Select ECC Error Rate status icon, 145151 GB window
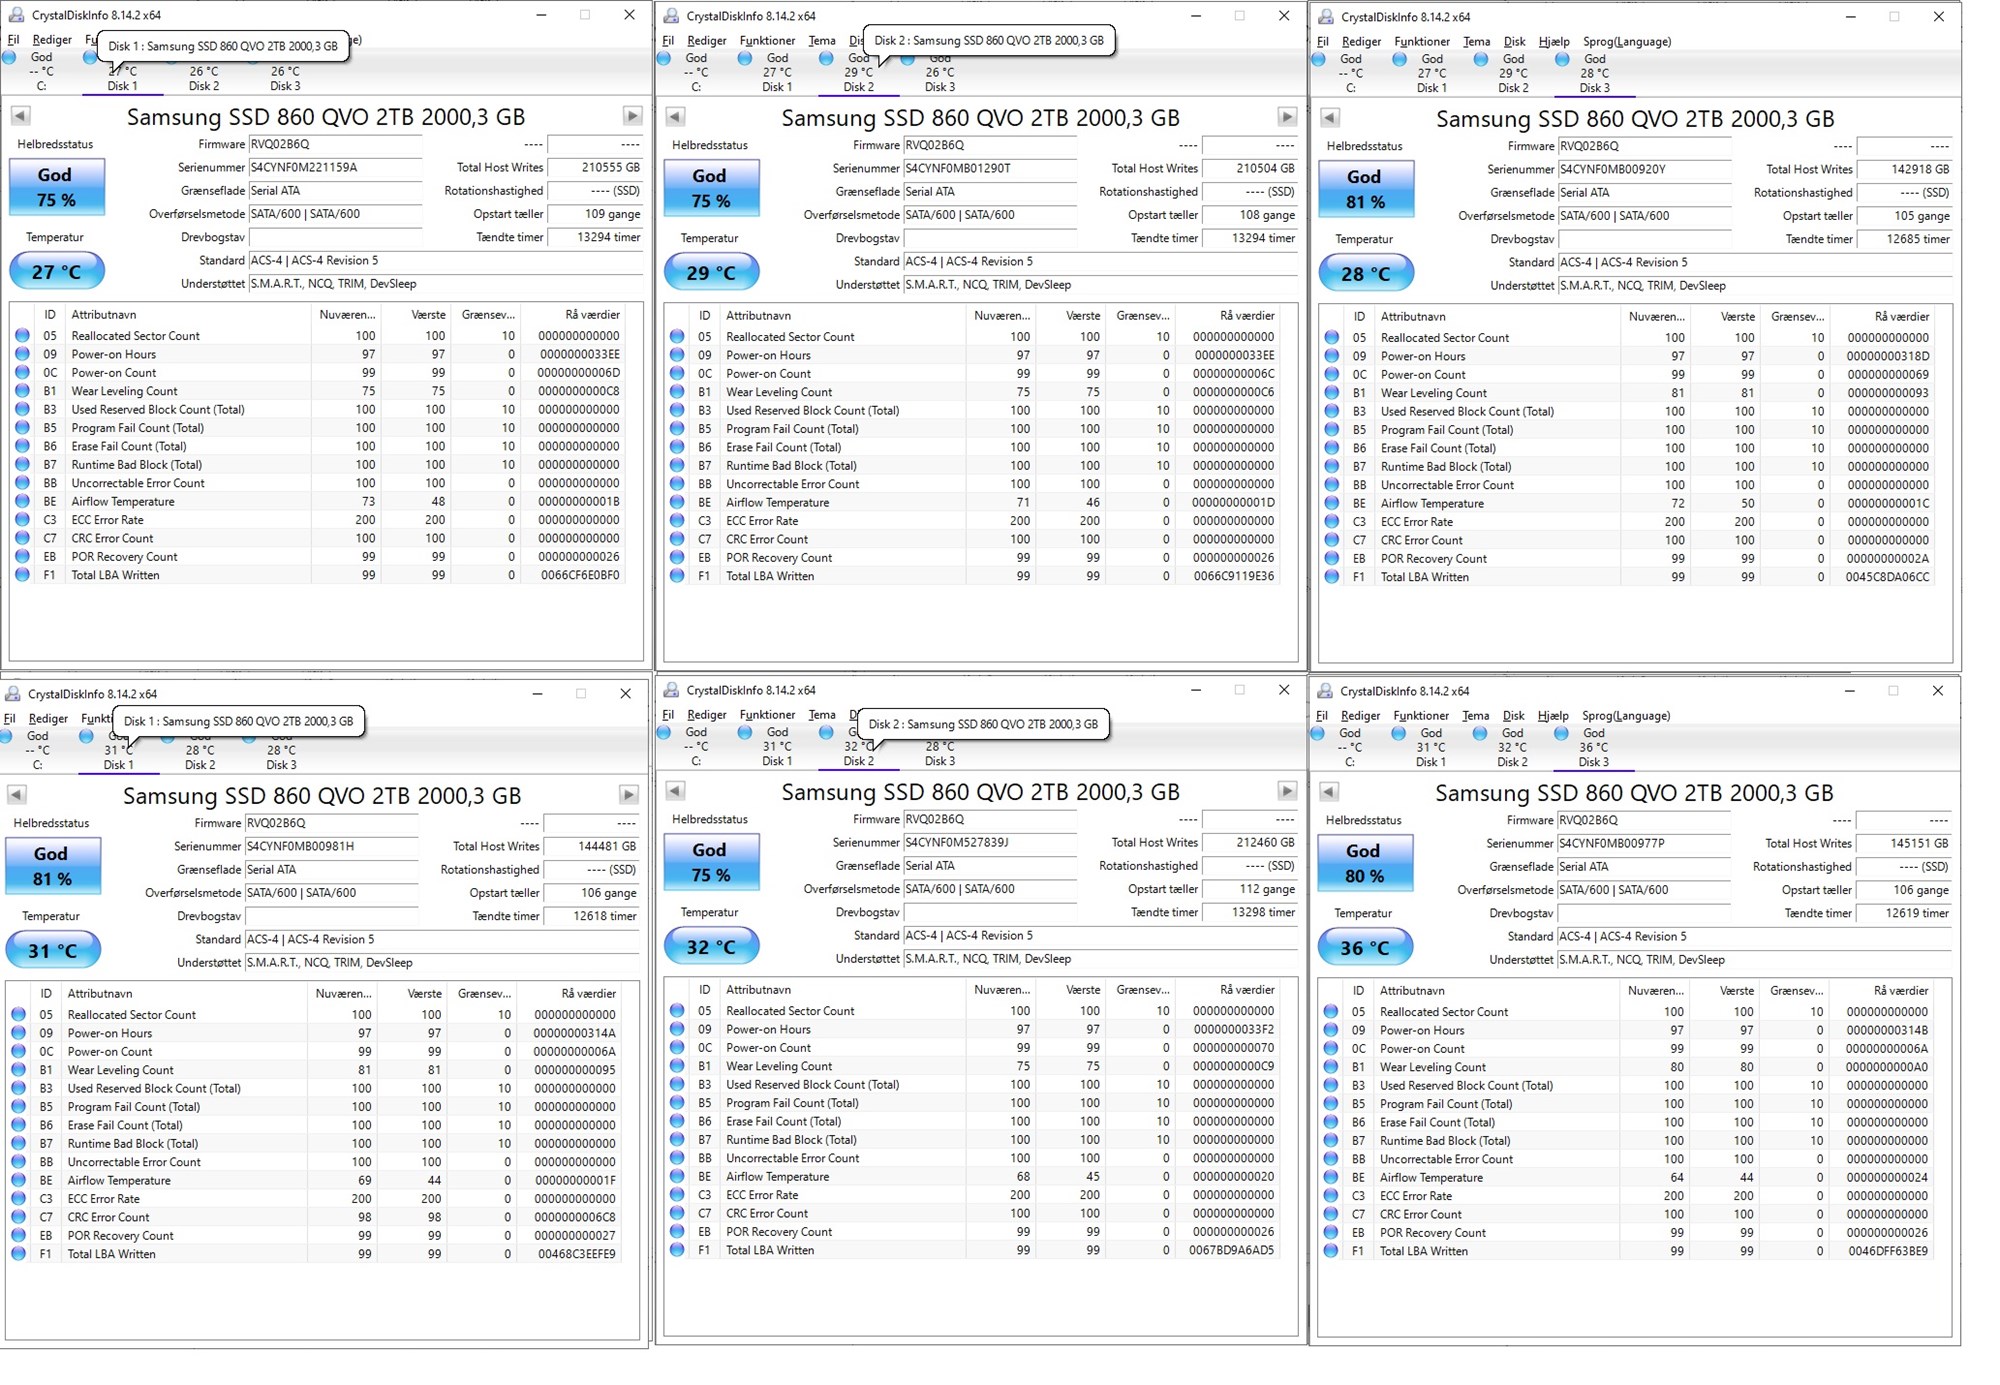Screen dimensions: 2000x1385 (1331, 1196)
